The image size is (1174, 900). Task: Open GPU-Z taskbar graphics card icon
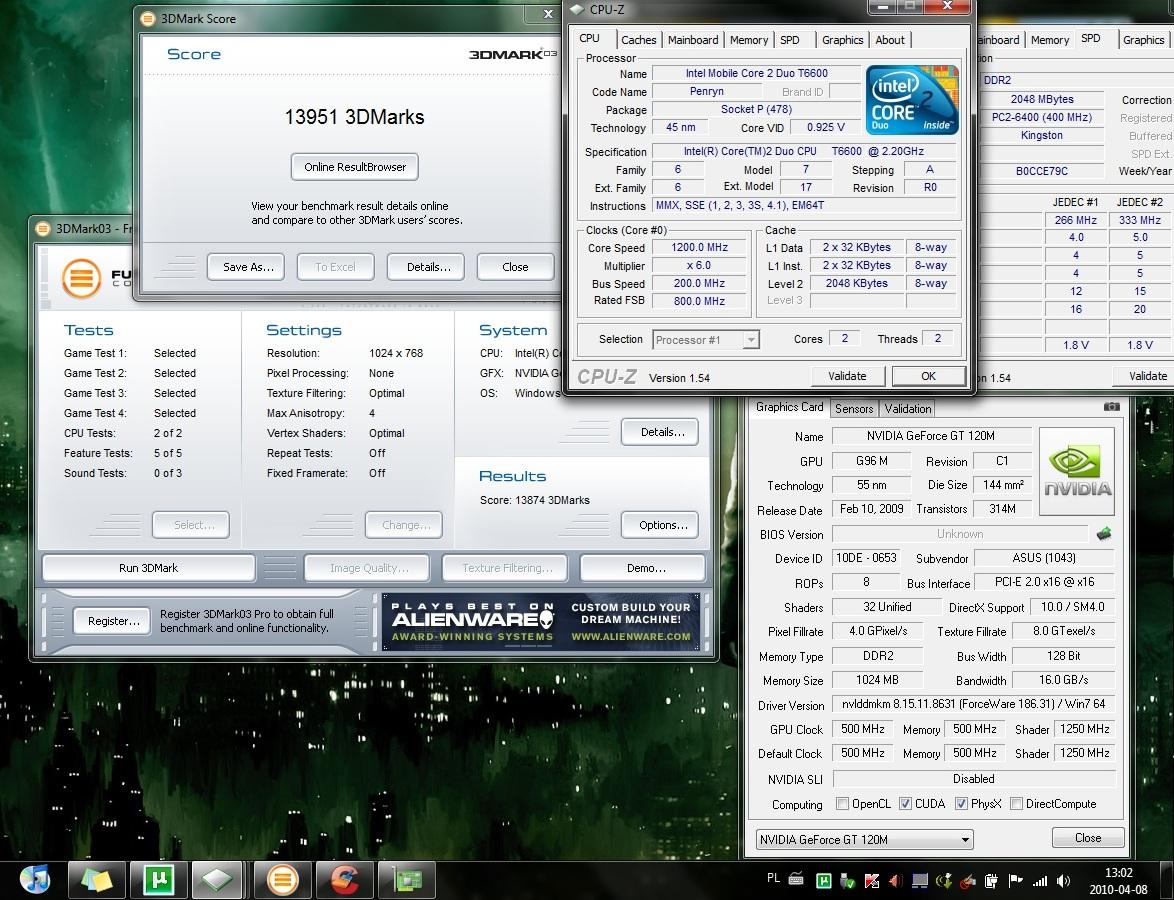tap(407, 879)
